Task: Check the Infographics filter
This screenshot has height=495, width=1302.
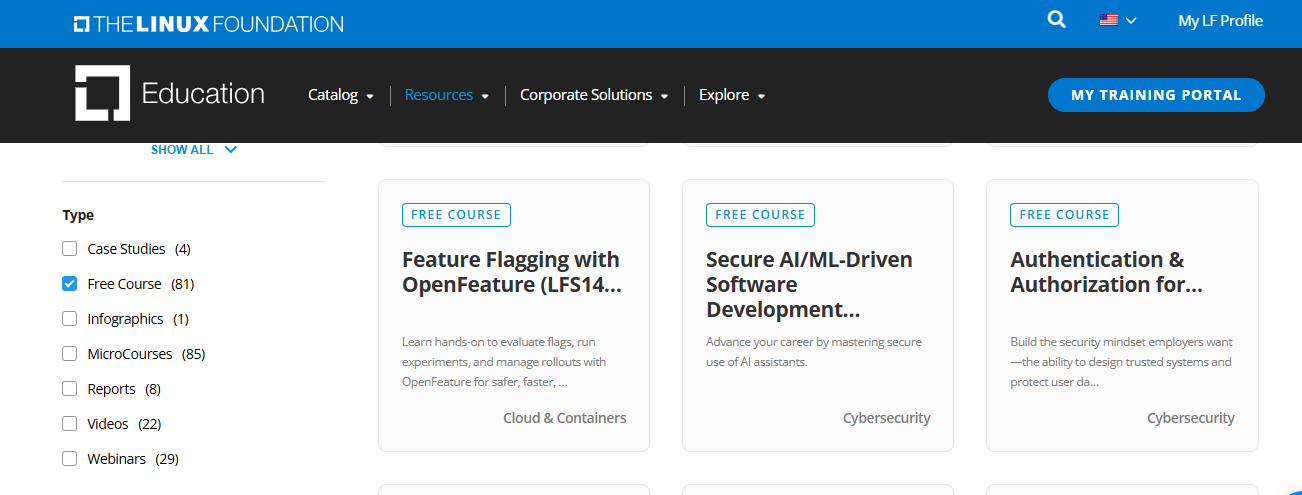Action: 69,319
